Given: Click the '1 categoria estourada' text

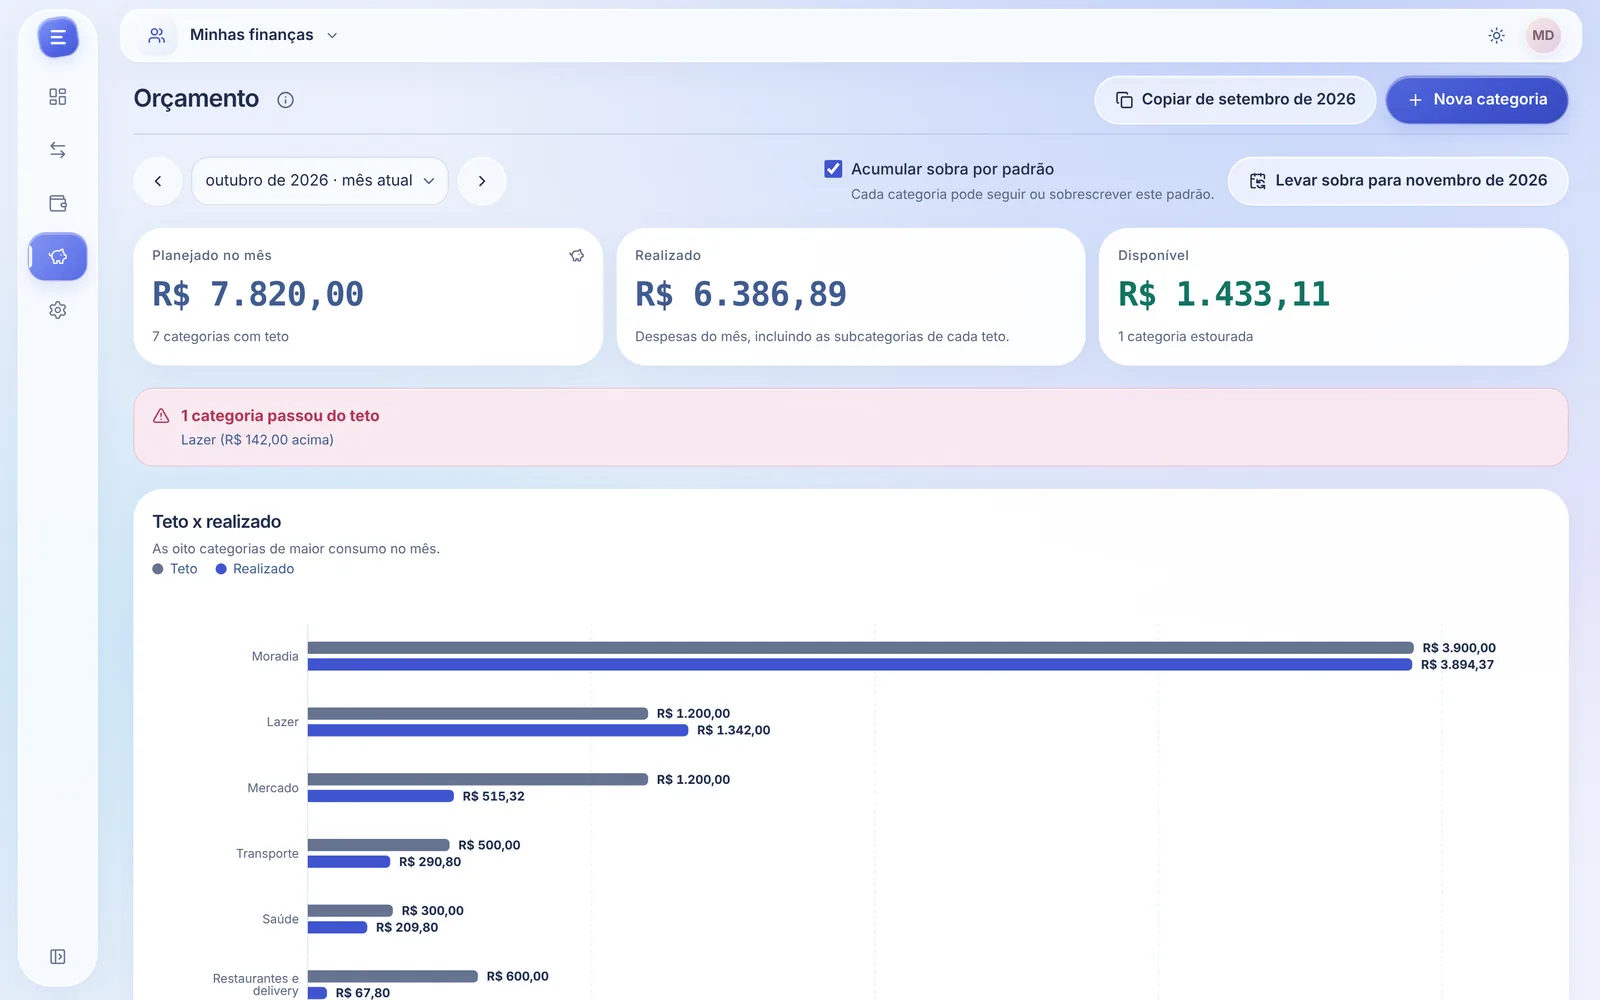Looking at the screenshot, I should pyautogui.click(x=1185, y=337).
